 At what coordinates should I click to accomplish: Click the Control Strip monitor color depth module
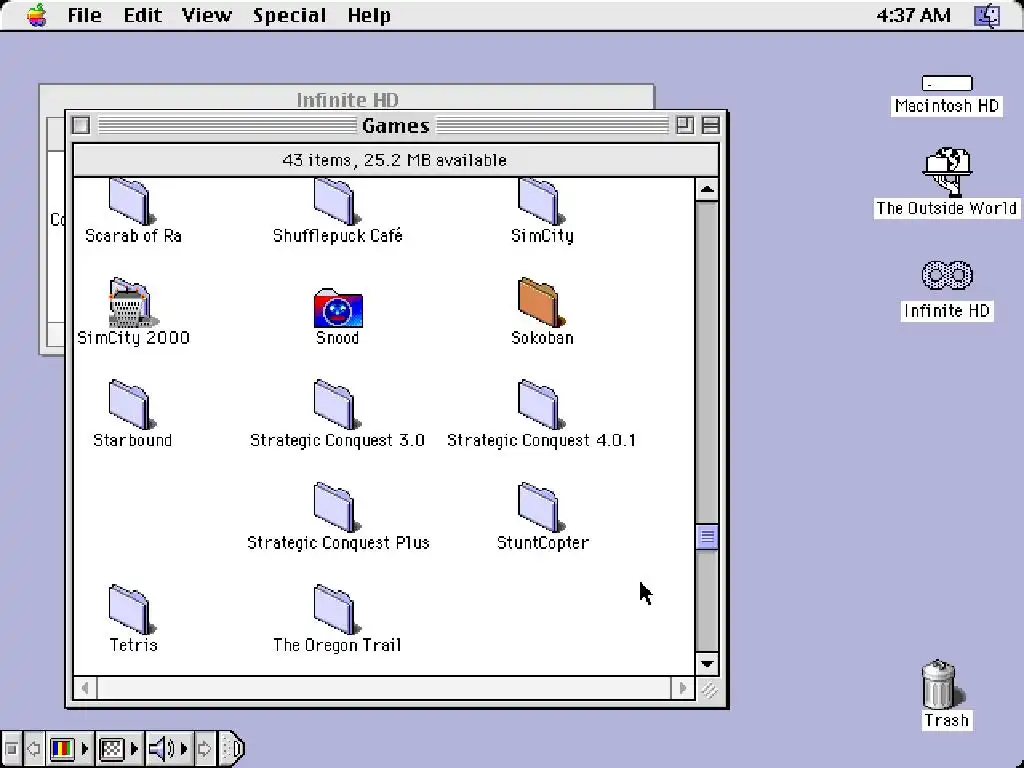[x=69, y=748]
